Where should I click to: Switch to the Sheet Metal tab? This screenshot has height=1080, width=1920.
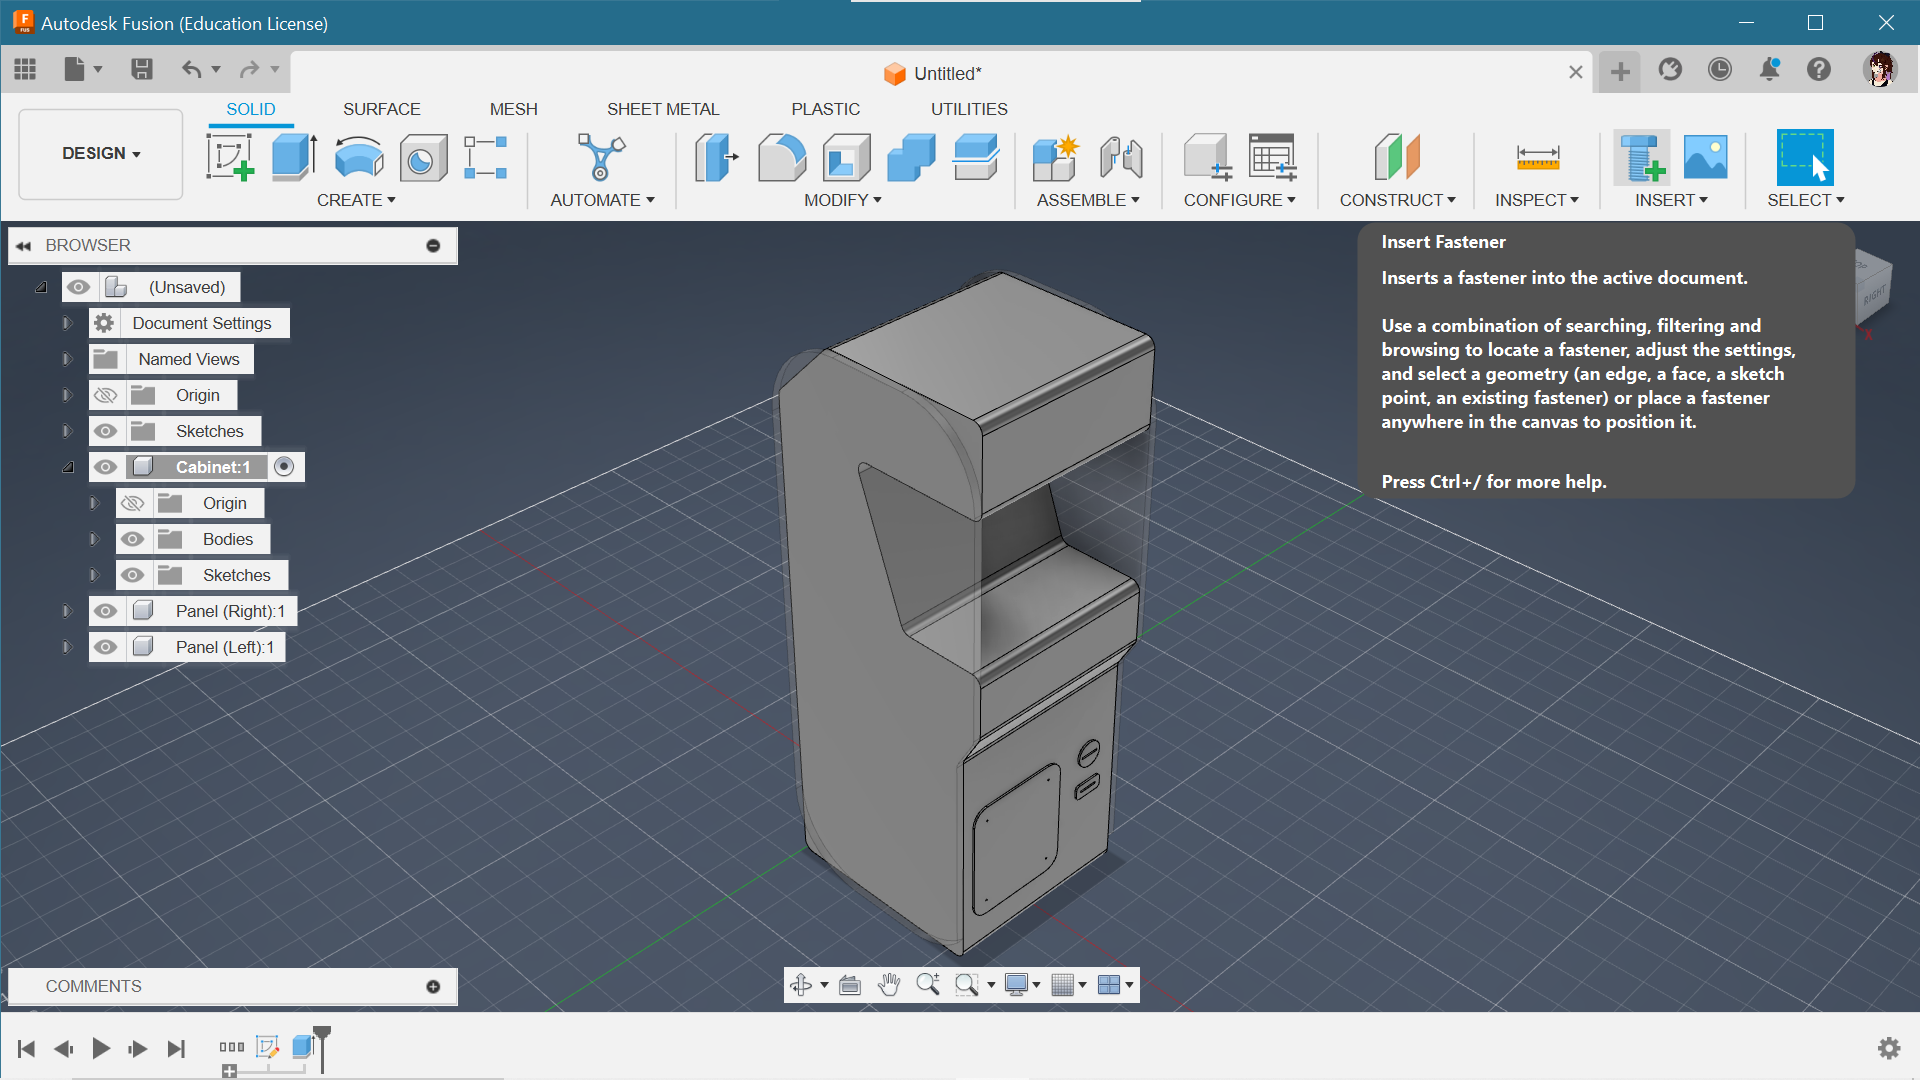click(x=662, y=107)
